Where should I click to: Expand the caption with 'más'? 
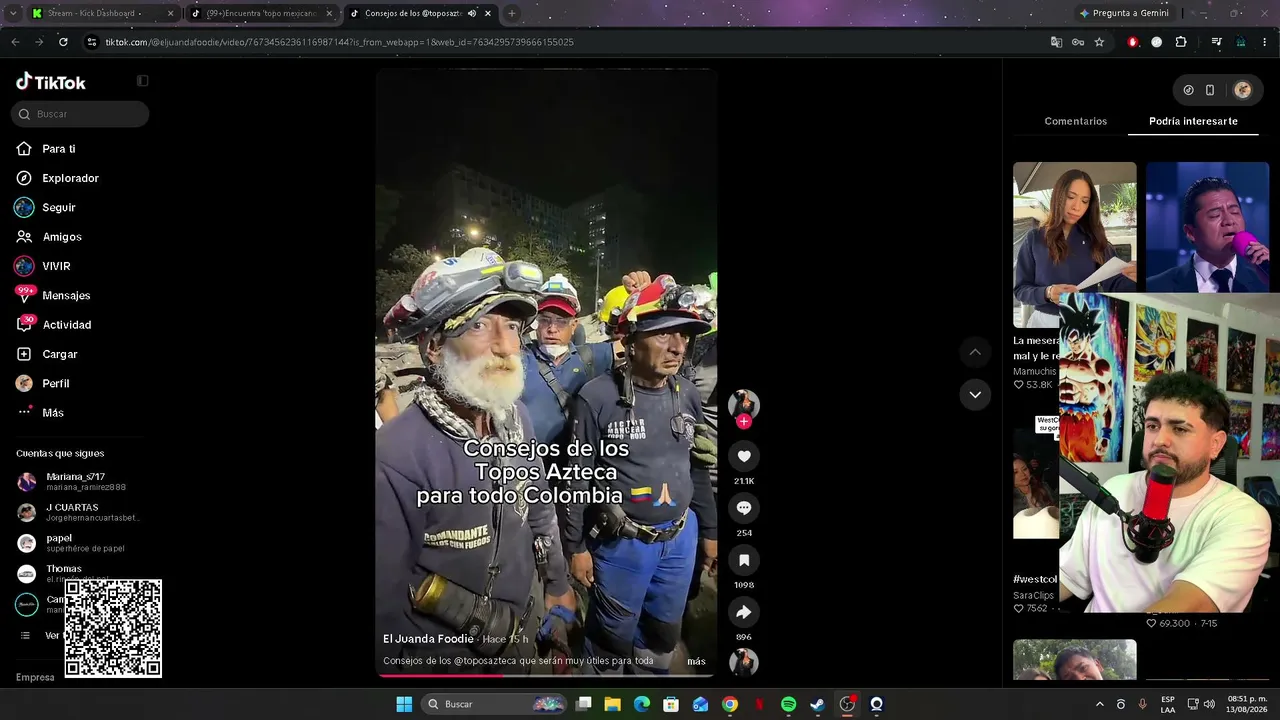pyautogui.click(x=696, y=661)
